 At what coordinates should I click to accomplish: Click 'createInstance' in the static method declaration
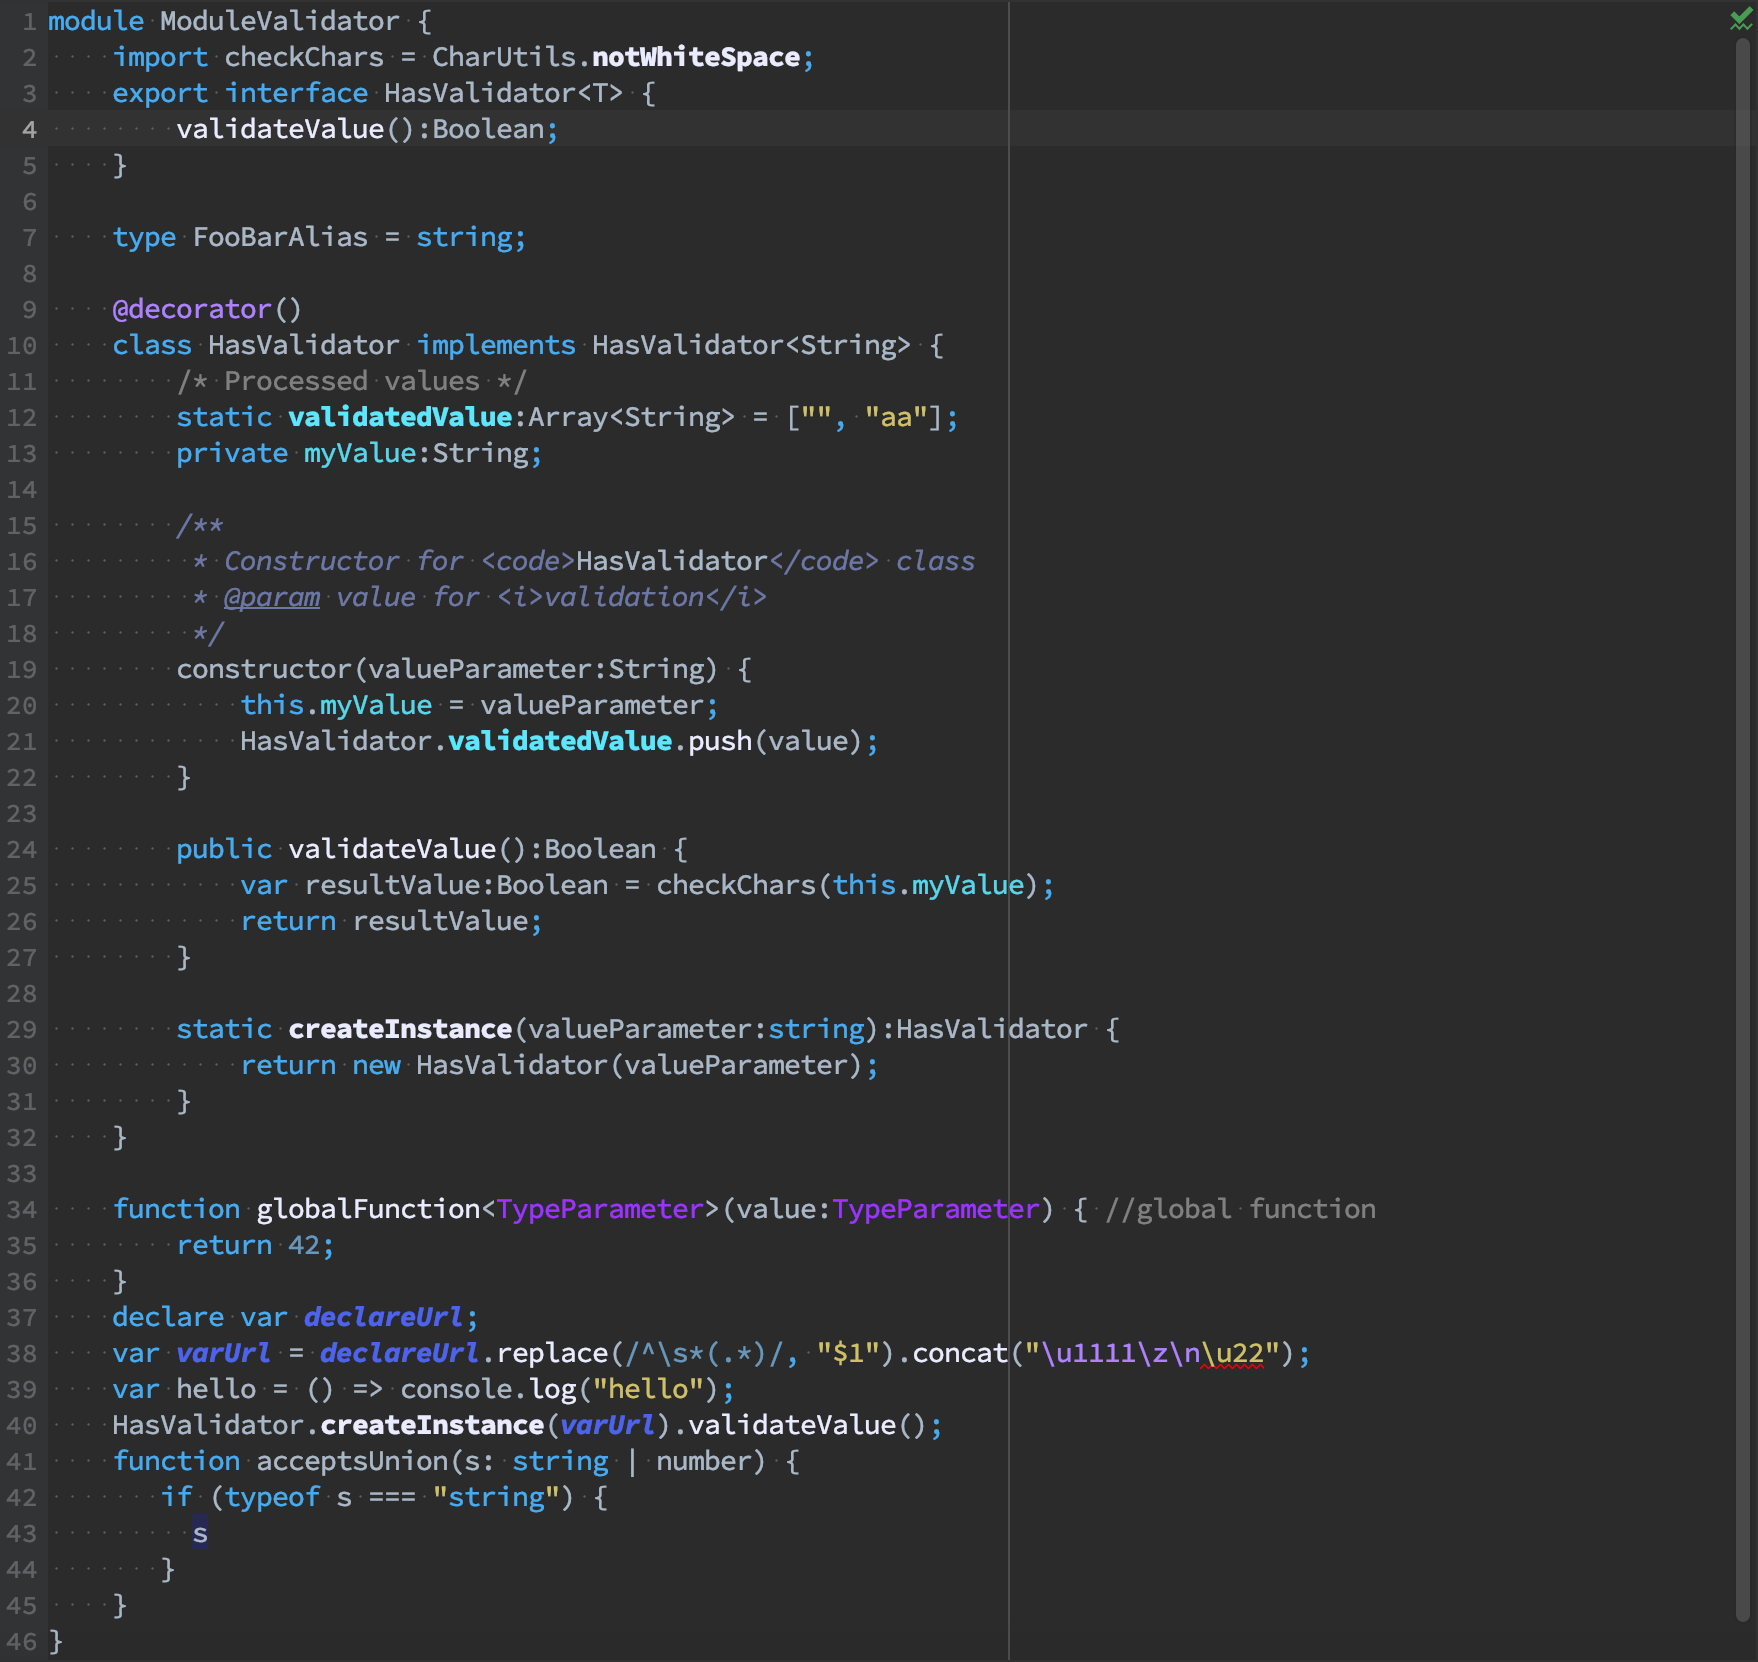tap(400, 1029)
